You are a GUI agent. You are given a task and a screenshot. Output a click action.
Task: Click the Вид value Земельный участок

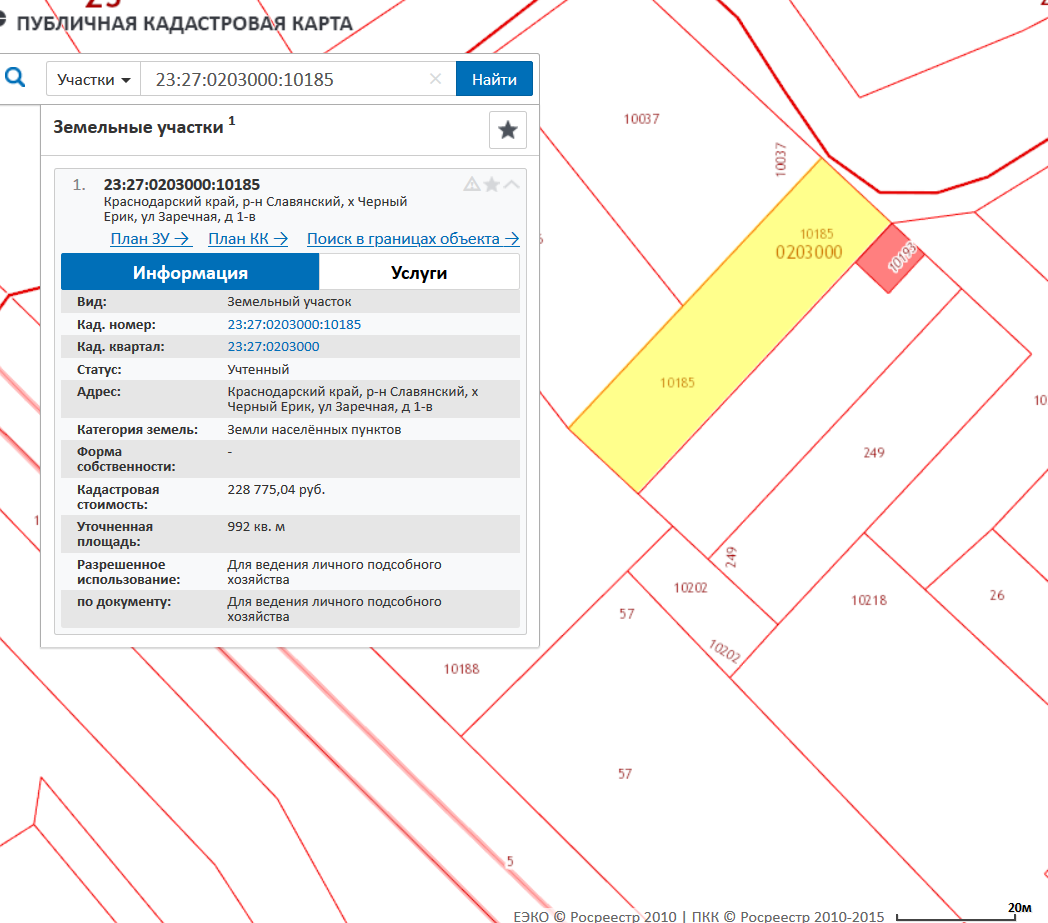(289, 301)
